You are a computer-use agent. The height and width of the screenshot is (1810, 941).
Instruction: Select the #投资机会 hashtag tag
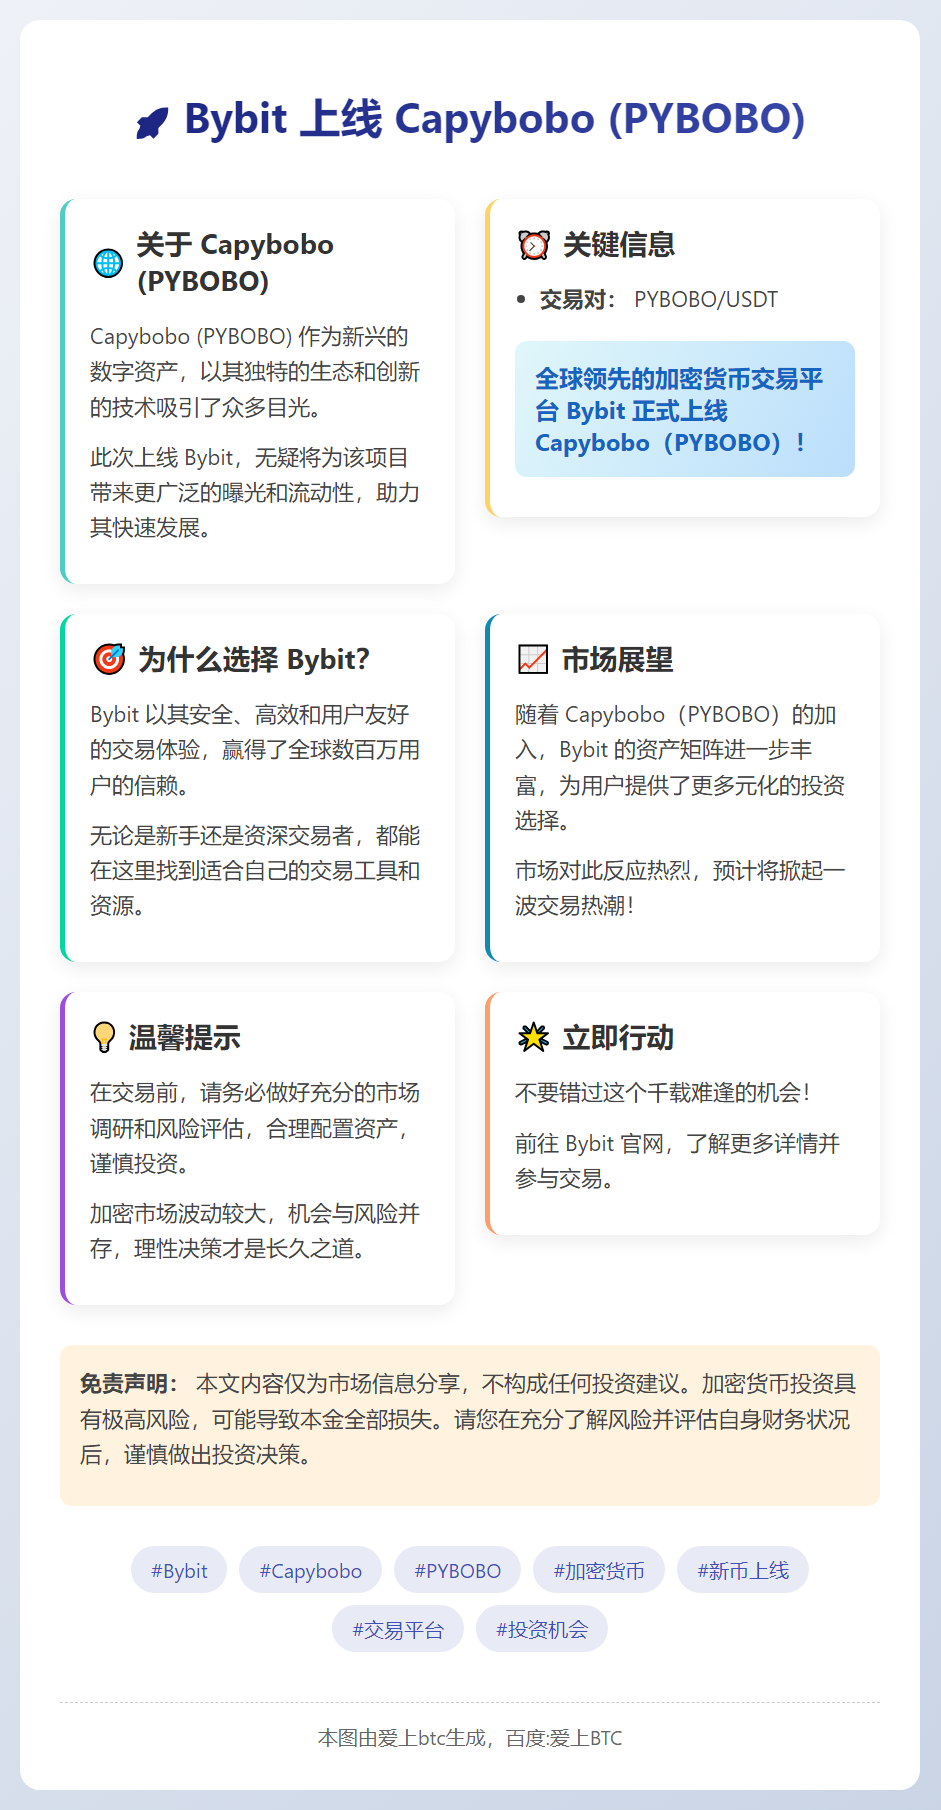[x=542, y=1629]
